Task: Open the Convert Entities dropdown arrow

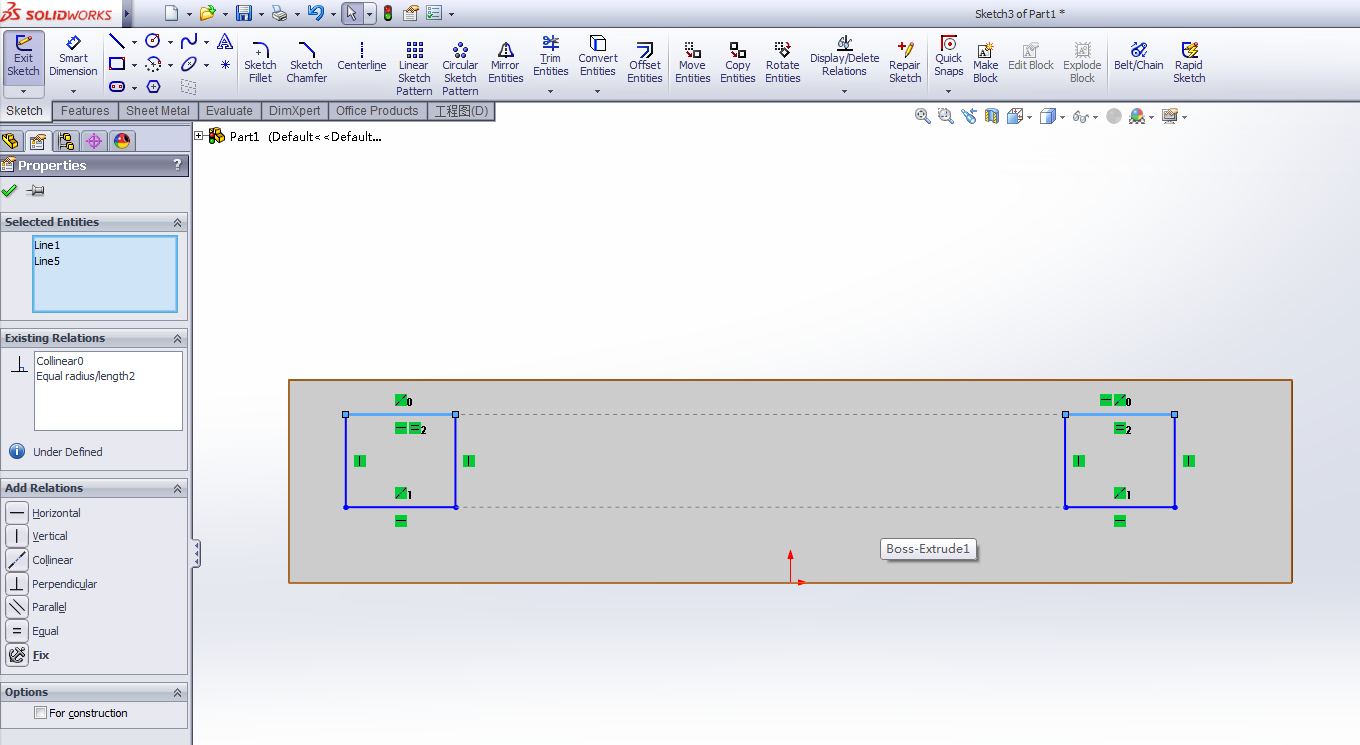Action: [x=597, y=91]
